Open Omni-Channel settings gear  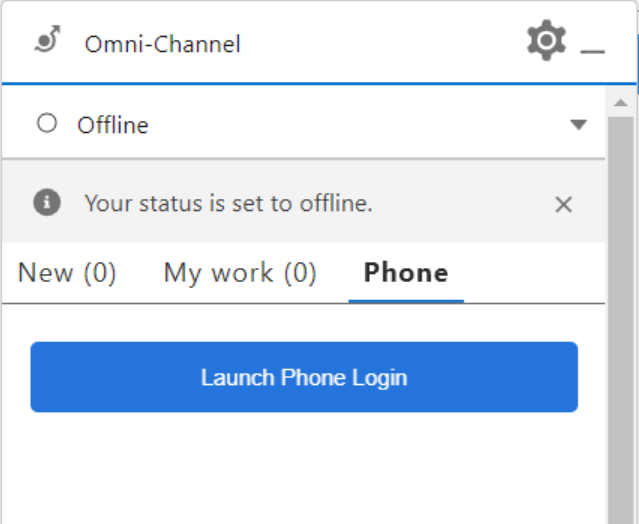546,41
